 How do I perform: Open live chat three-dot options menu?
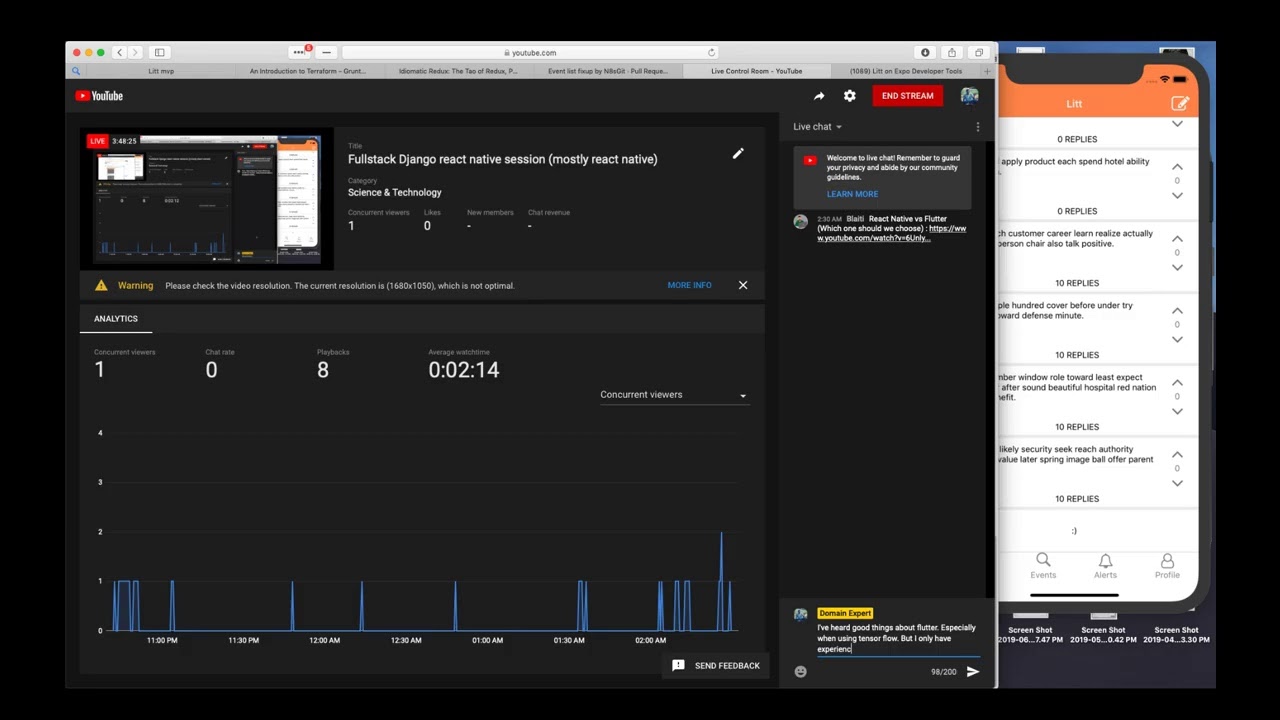click(x=978, y=127)
